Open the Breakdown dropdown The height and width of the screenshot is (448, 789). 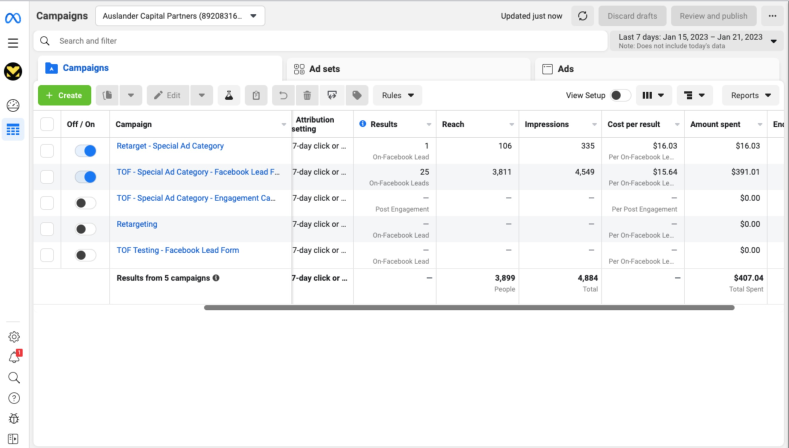coord(694,95)
